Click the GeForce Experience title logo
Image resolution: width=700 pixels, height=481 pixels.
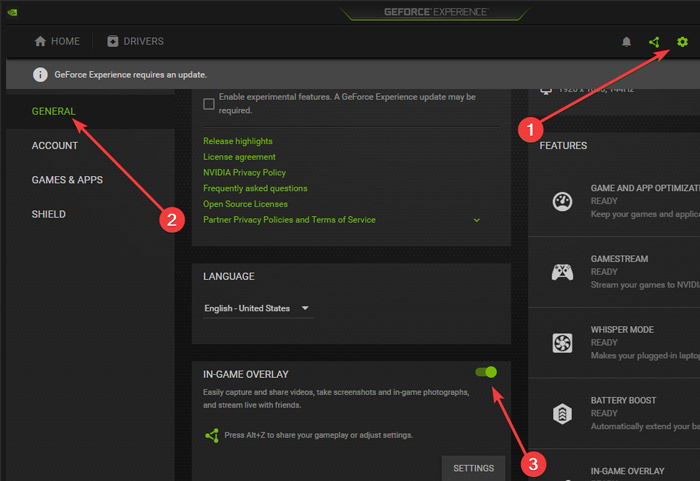[435, 12]
